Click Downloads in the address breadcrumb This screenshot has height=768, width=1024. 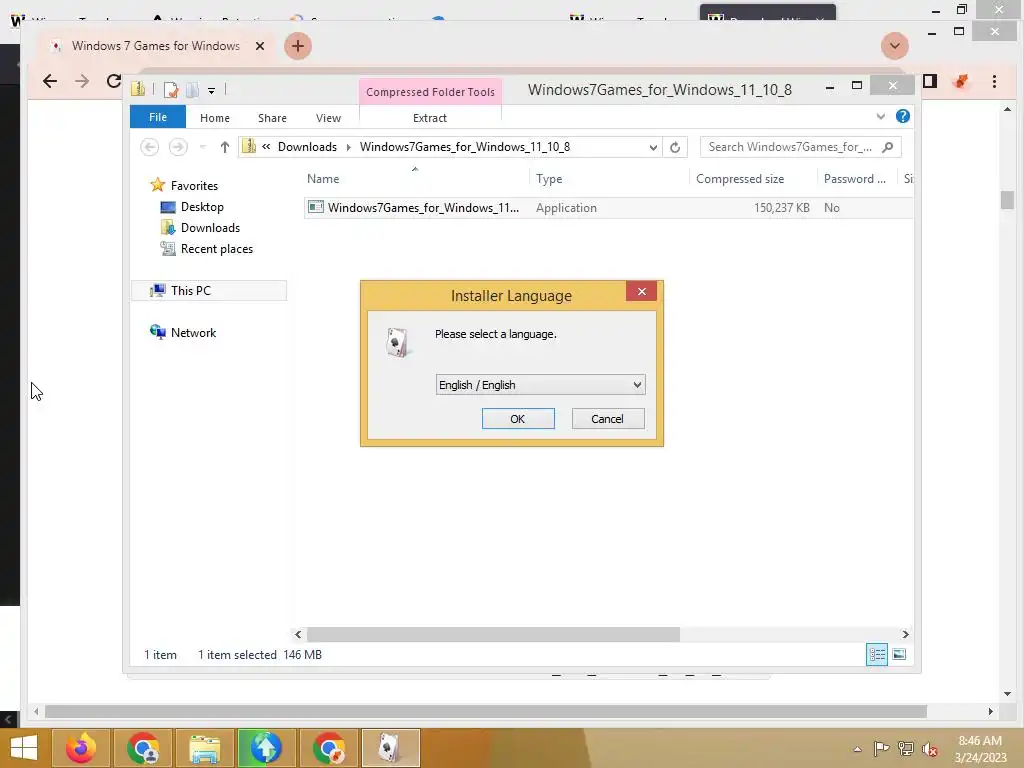click(x=307, y=147)
